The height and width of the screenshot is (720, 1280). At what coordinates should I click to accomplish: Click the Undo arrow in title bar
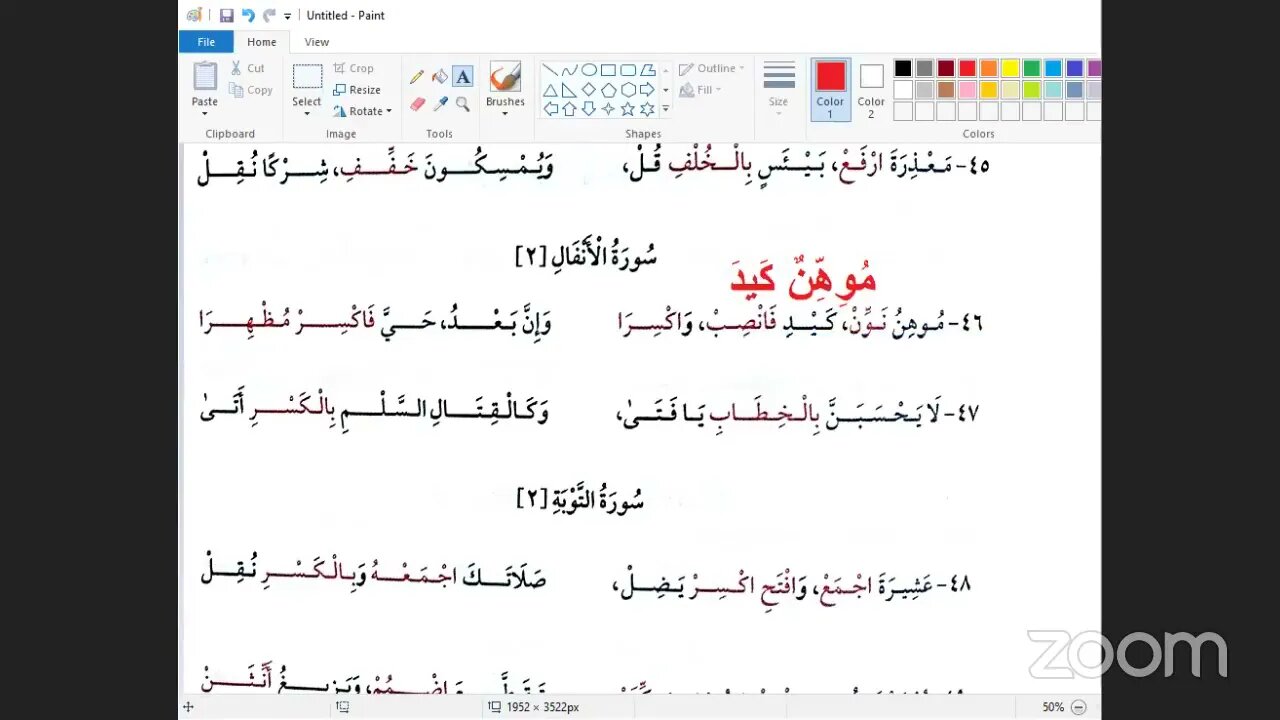click(248, 15)
